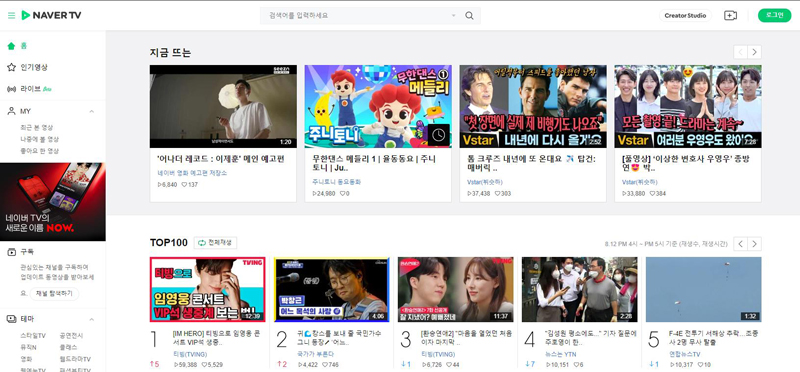
Task: Show next TOP100 videos
Action: 755,244
